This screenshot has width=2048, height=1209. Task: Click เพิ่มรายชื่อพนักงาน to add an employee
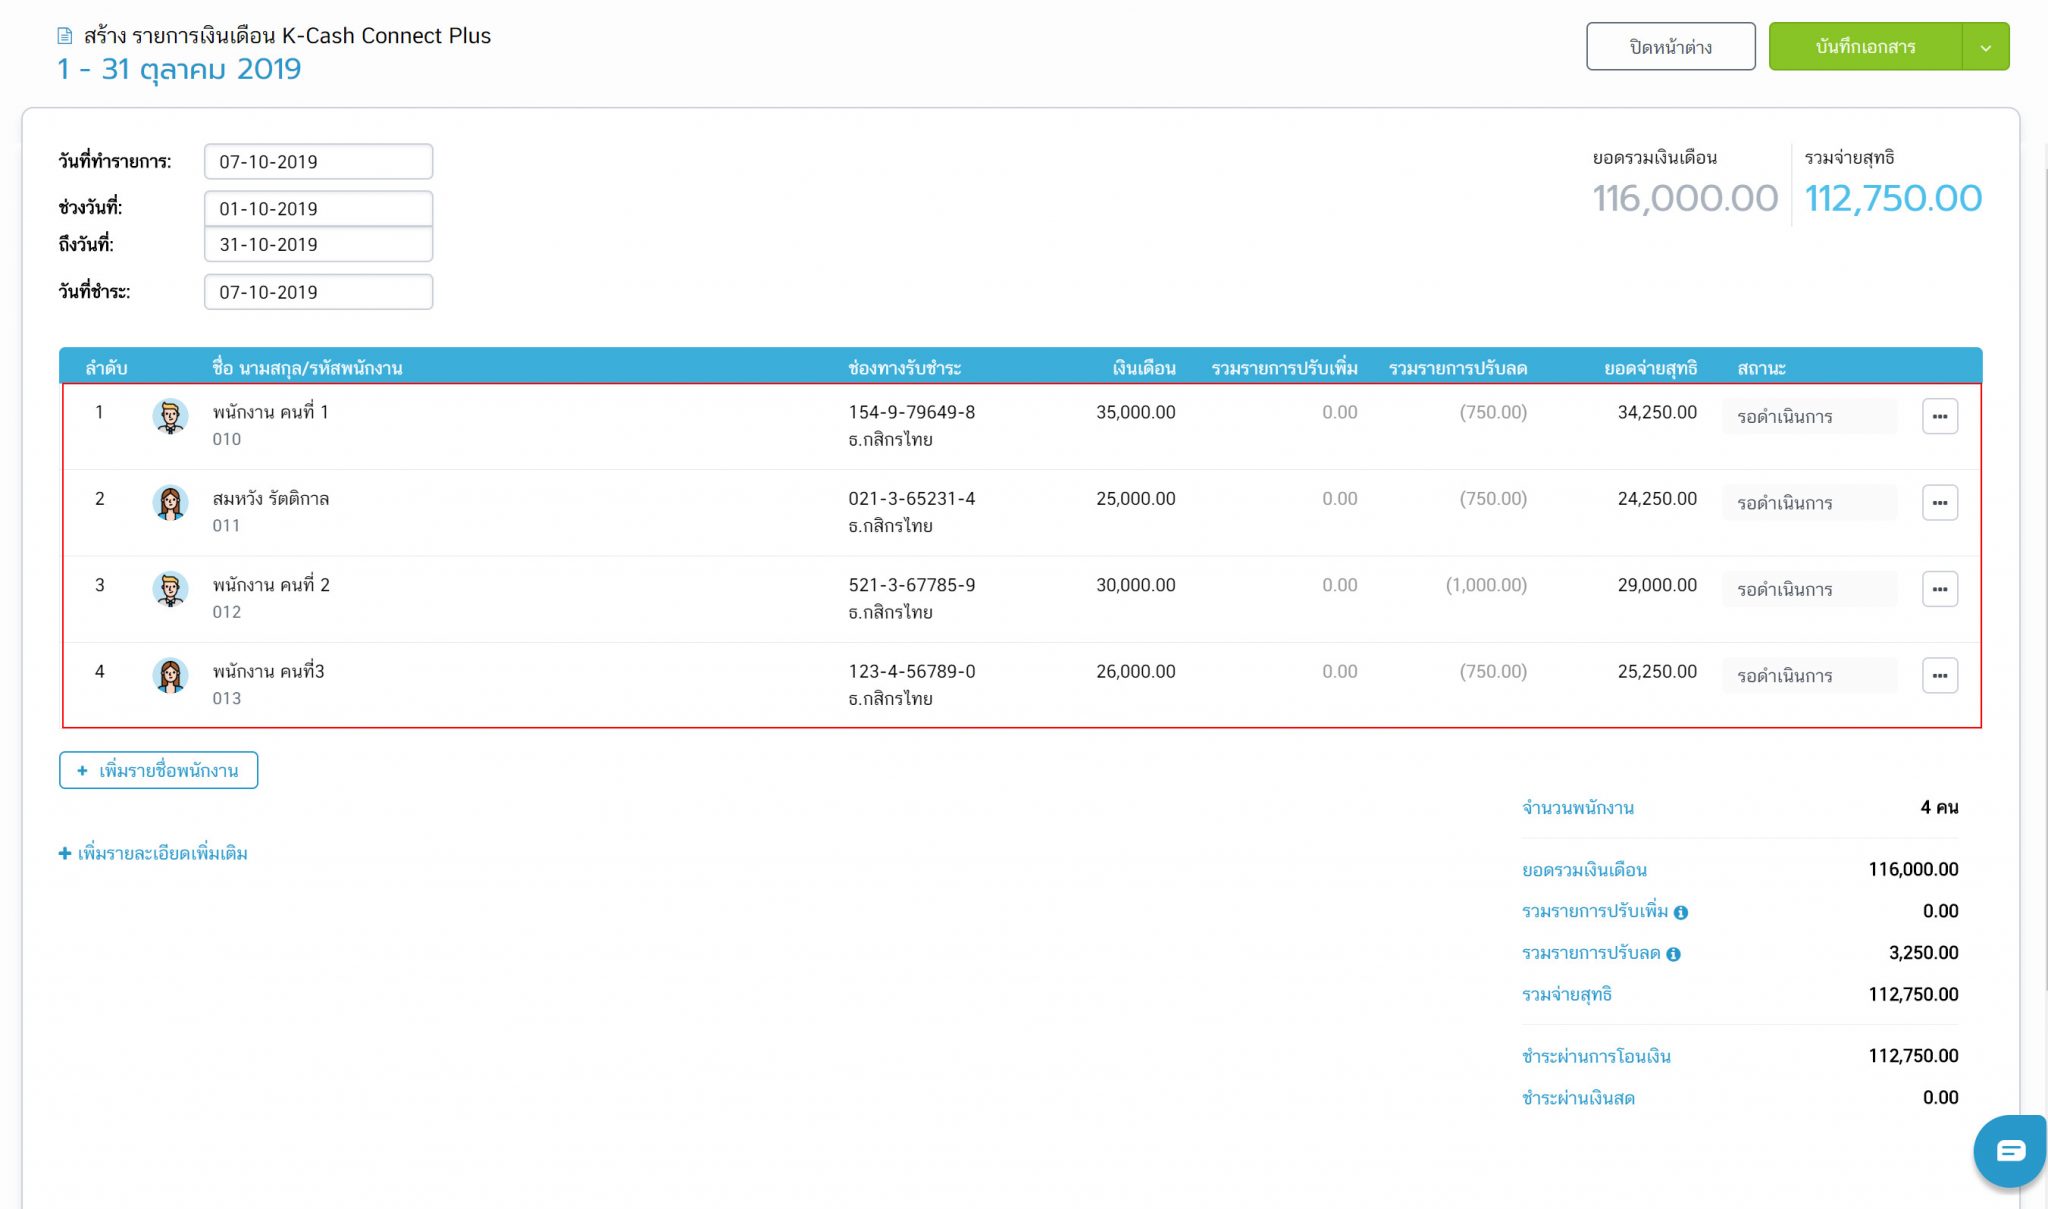[158, 770]
